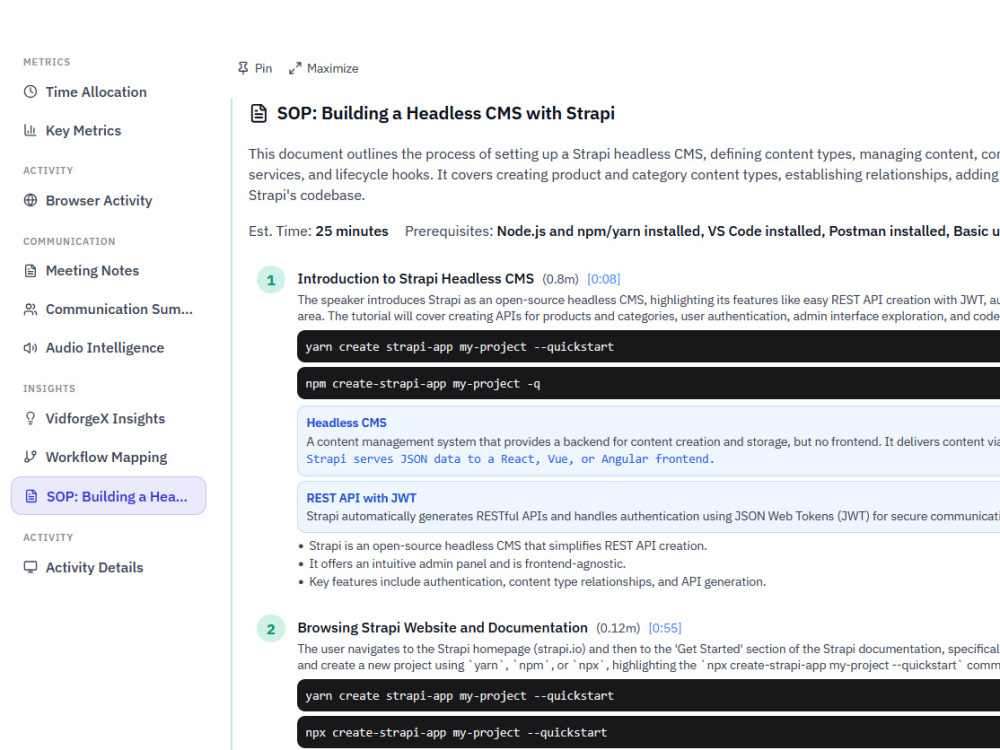Jump to timestamp 0:08
1000x750 pixels.
(x=603, y=279)
